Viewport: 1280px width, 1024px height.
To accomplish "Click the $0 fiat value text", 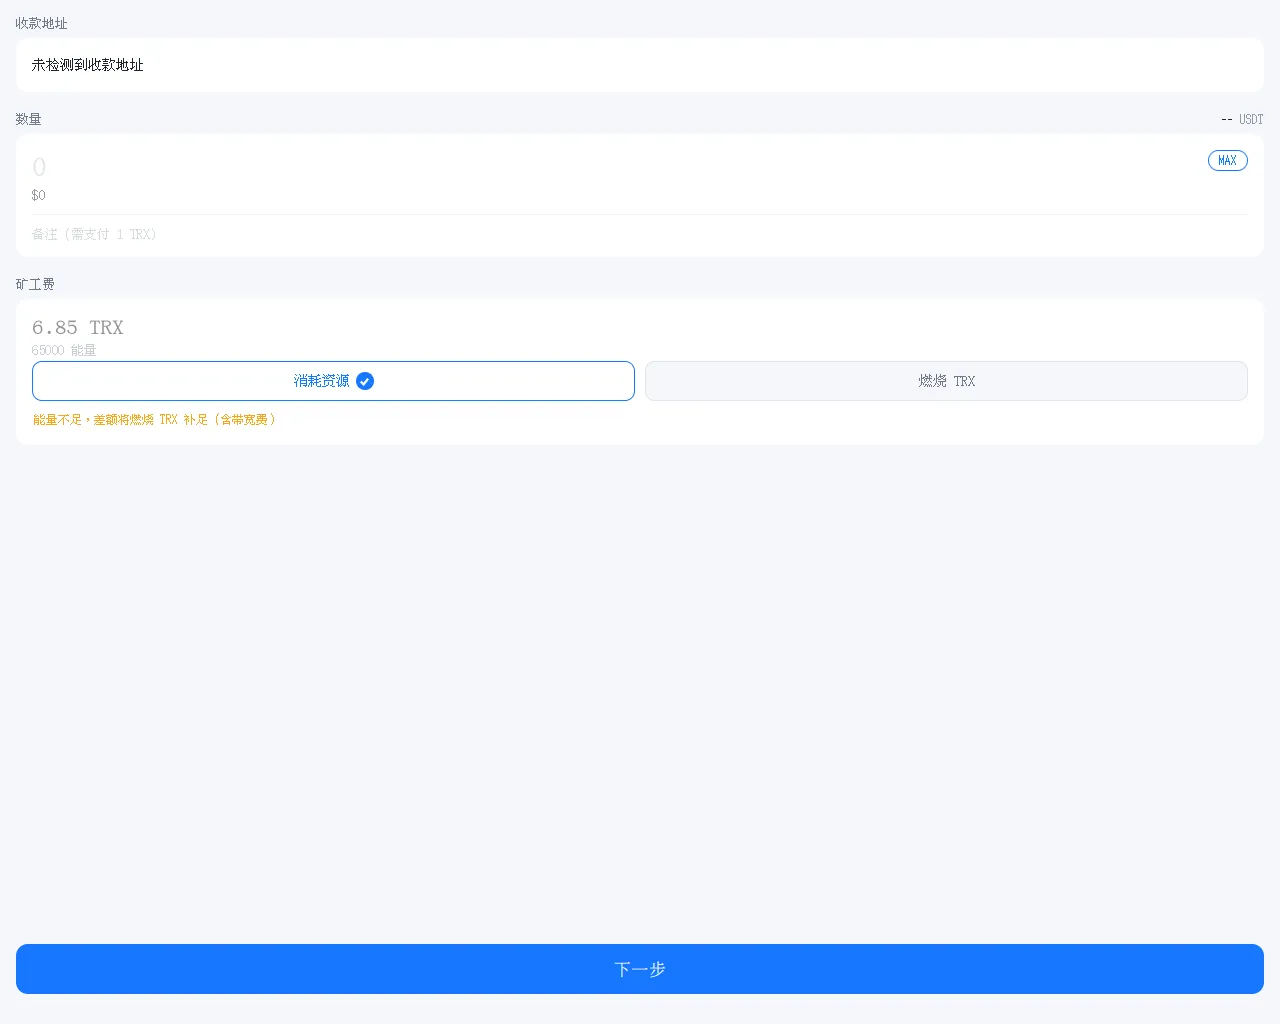I will tap(38, 195).
